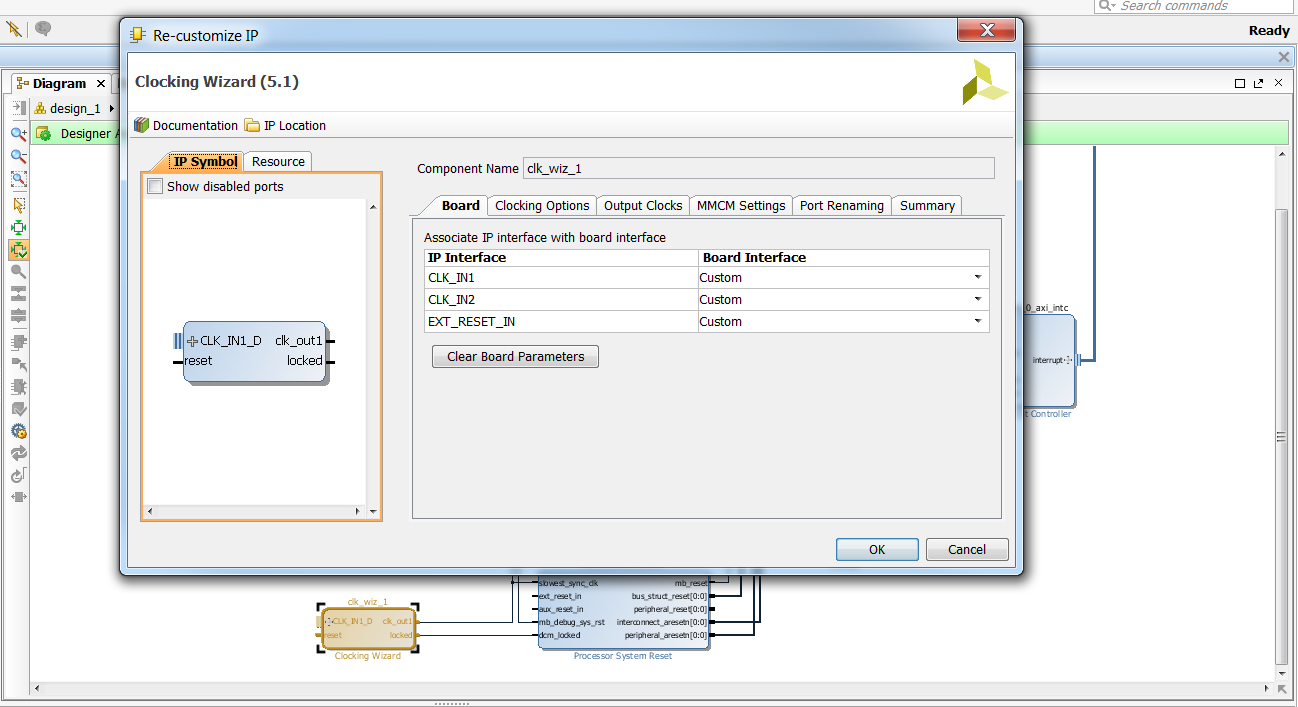Select the Clocking Wizard block in diagram
The height and width of the screenshot is (707, 1298).
[x=367, y=628]
